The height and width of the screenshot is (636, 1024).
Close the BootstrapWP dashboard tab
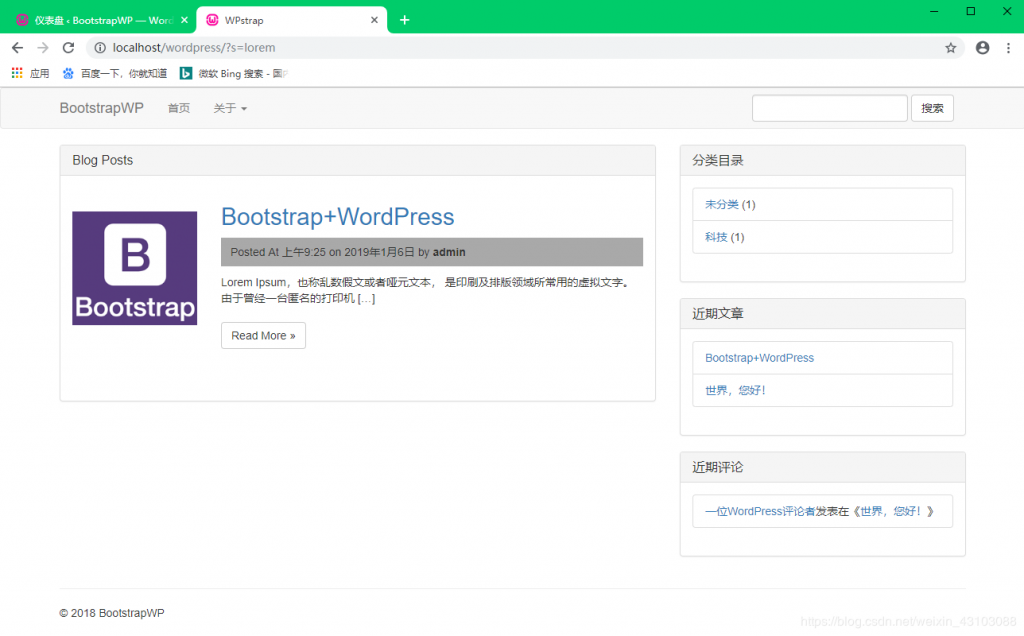(x=184, y=20)
